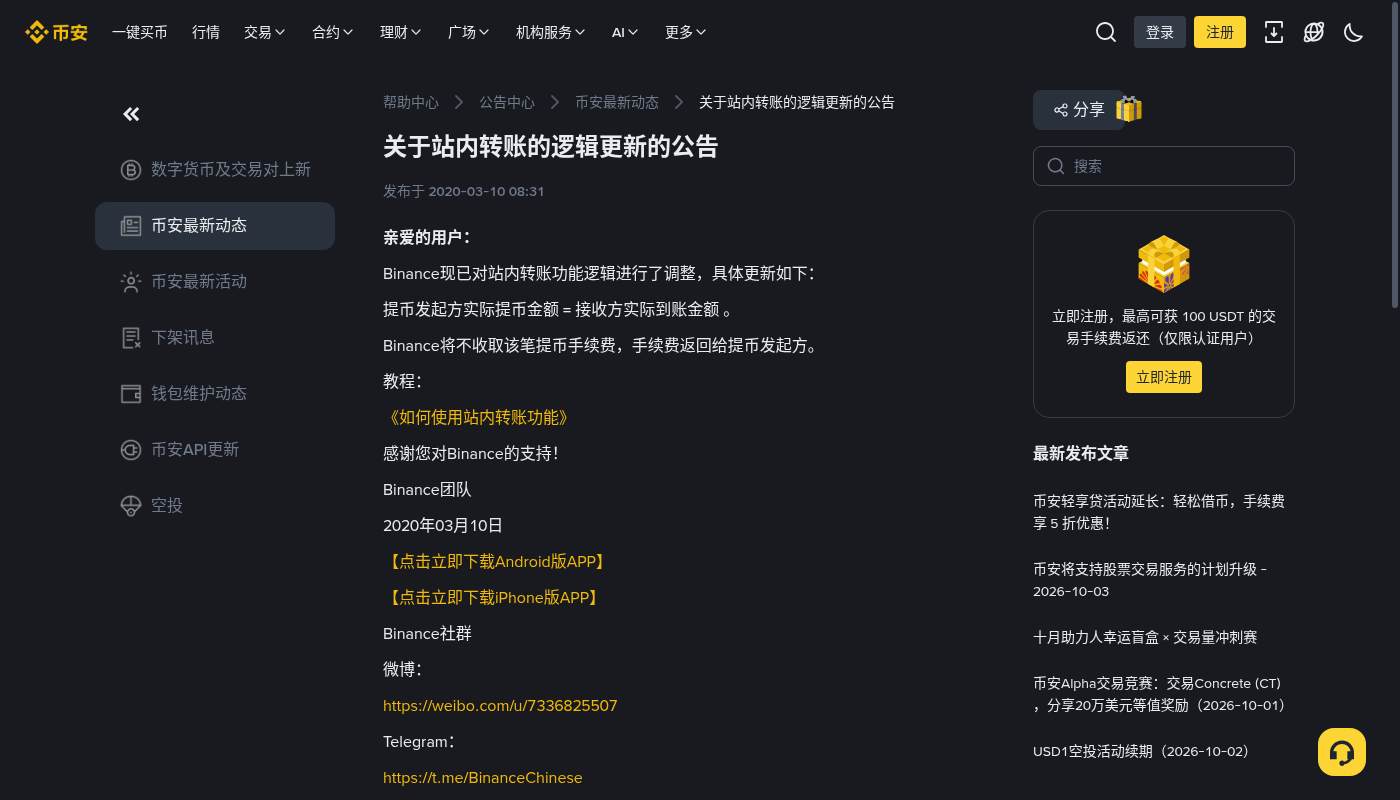Toggle dark mode moon icon
Screen dimensions: 1400x800
tap(1354, 32)
